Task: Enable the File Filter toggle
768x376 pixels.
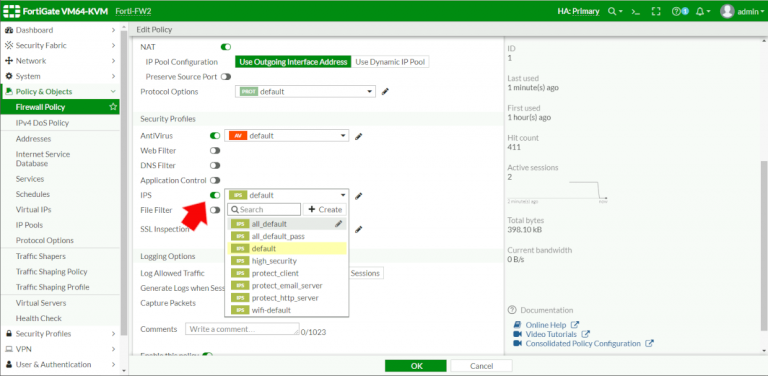Action: point(215,210)
